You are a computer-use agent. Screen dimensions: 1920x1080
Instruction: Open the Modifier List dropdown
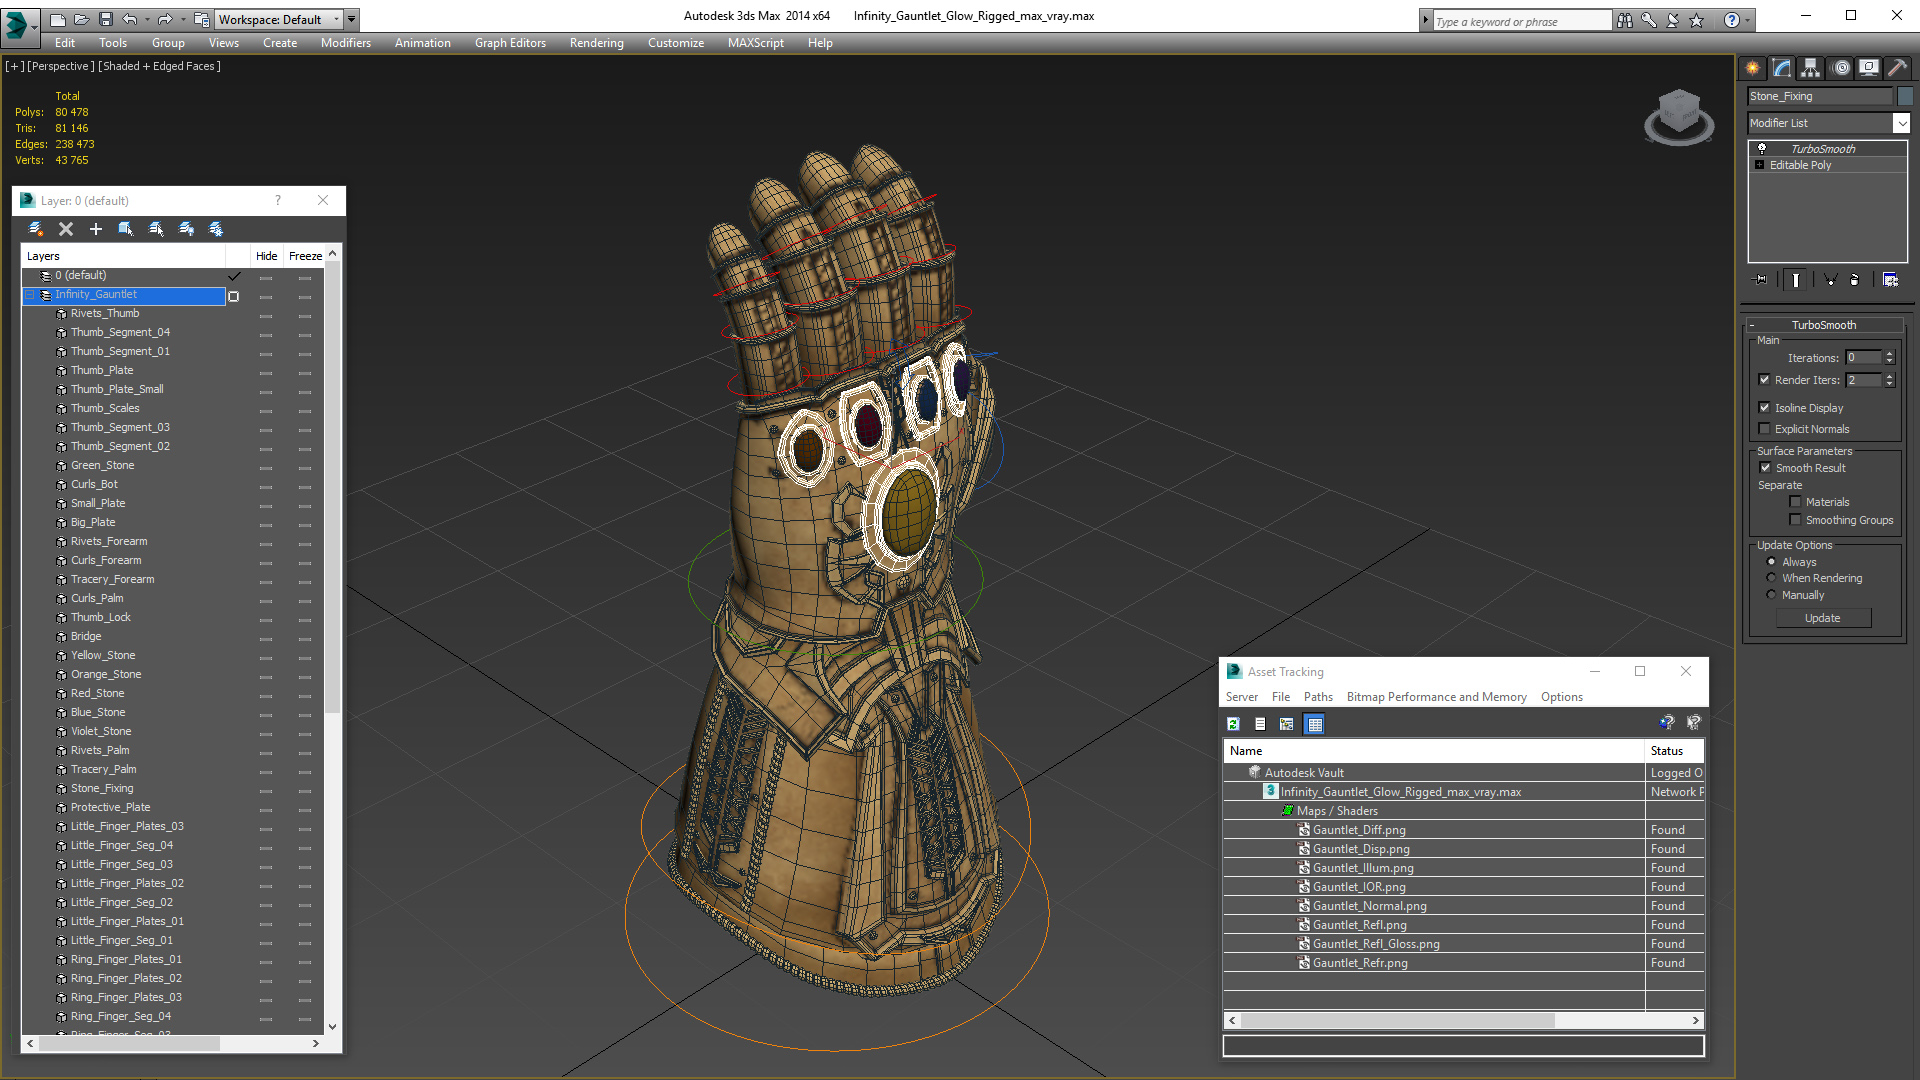[x=1900, y=123]
